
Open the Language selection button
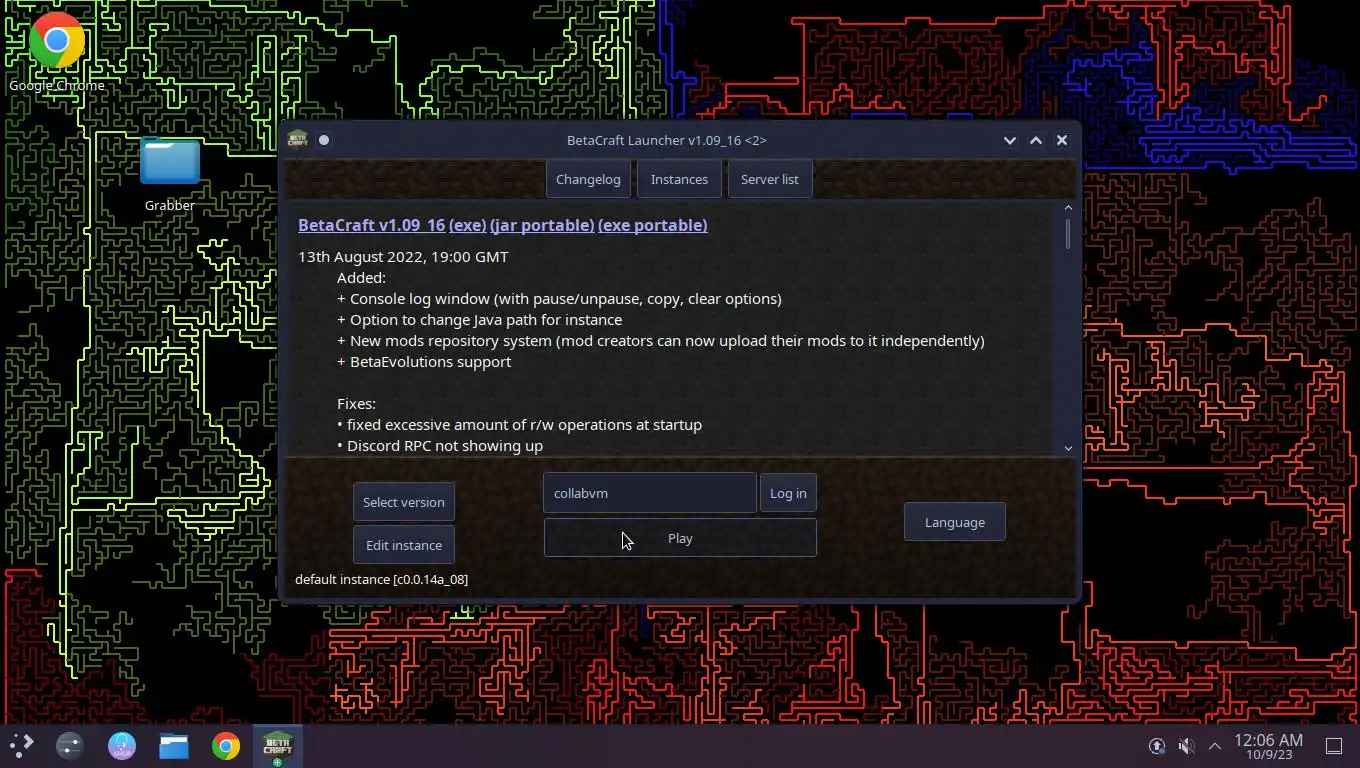(x=954, y=522)
